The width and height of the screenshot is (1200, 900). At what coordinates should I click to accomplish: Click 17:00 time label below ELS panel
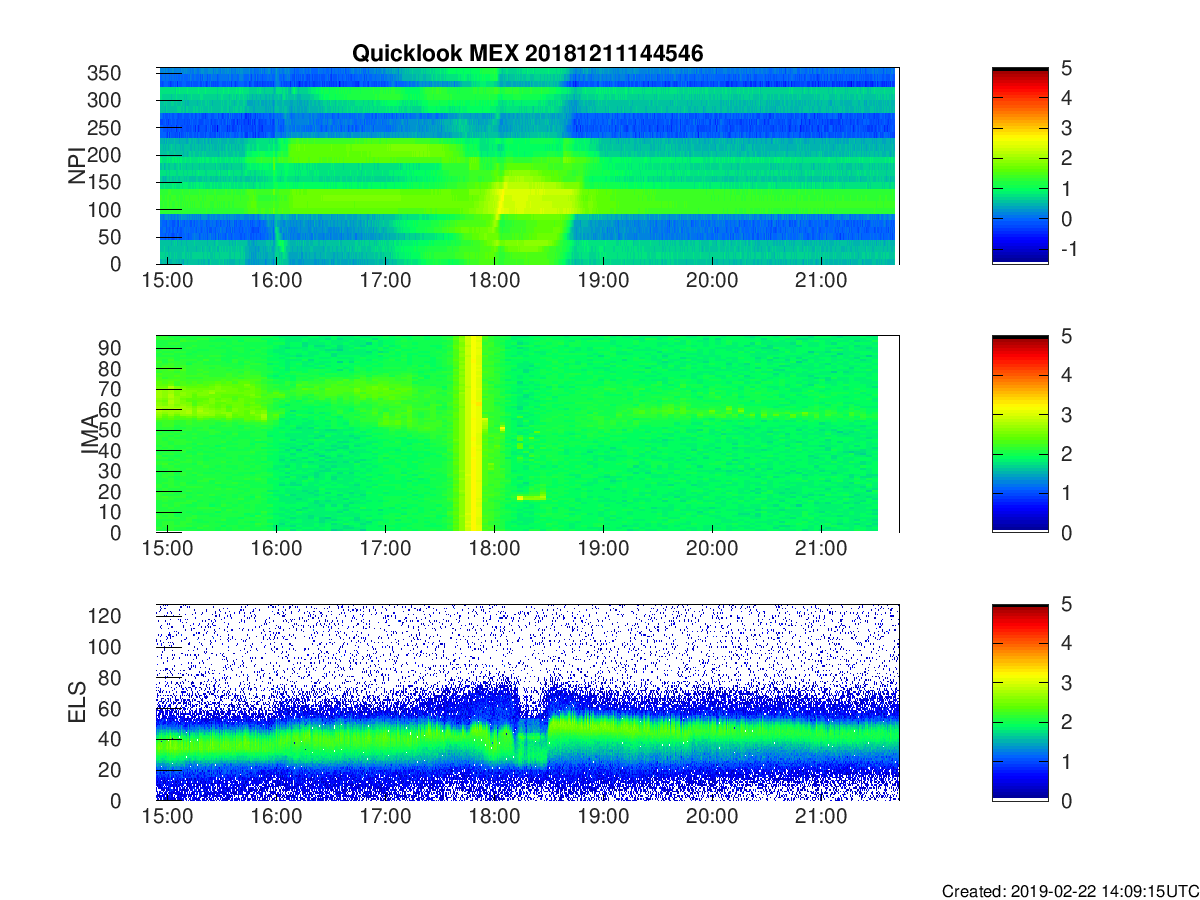point(386,817)
